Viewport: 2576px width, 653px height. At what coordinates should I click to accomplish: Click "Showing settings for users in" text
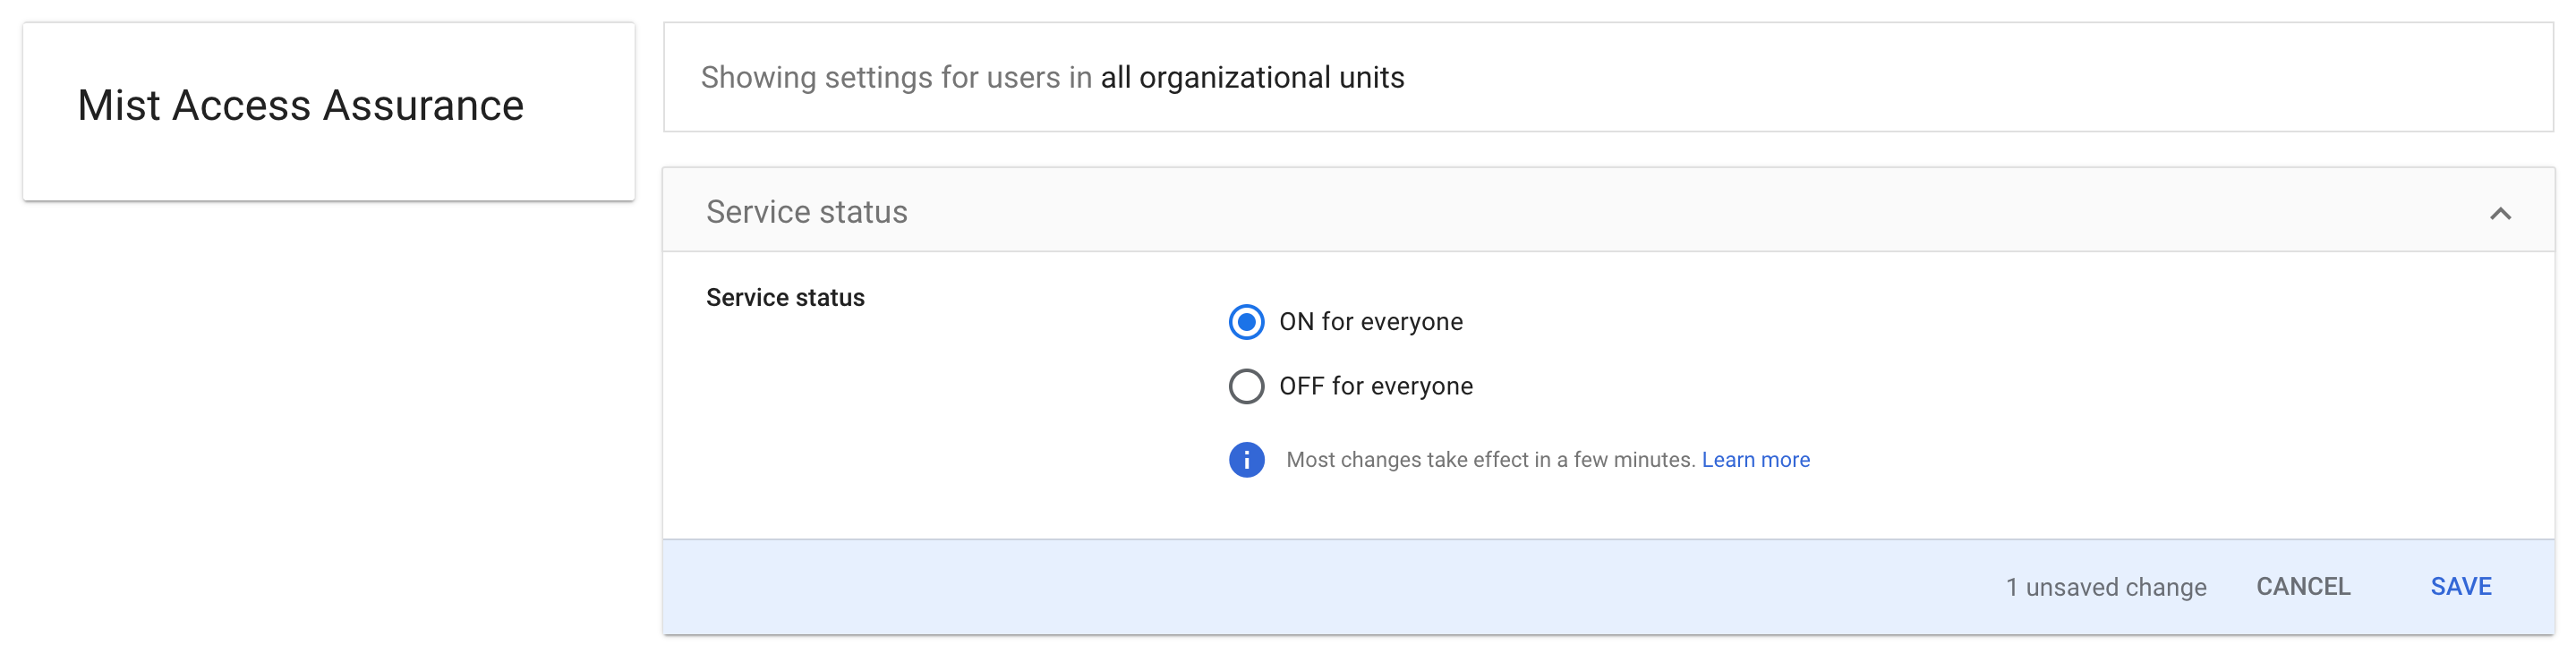[x=896, y=78]
